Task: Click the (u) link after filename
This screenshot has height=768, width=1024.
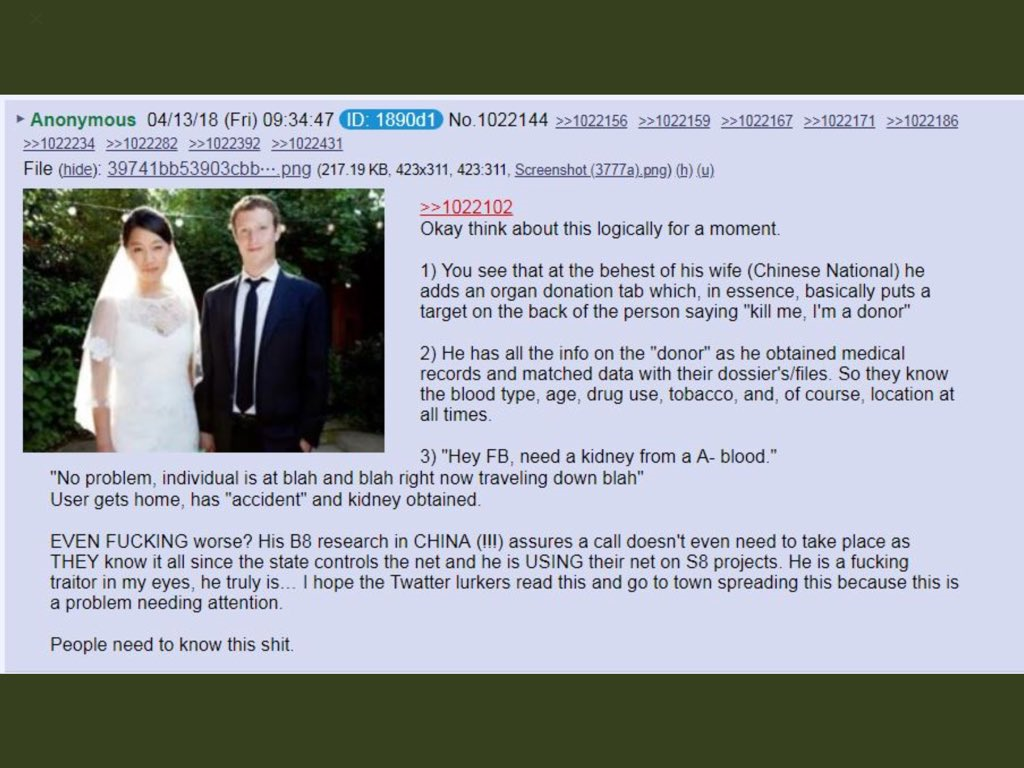Action: point(705,170)
